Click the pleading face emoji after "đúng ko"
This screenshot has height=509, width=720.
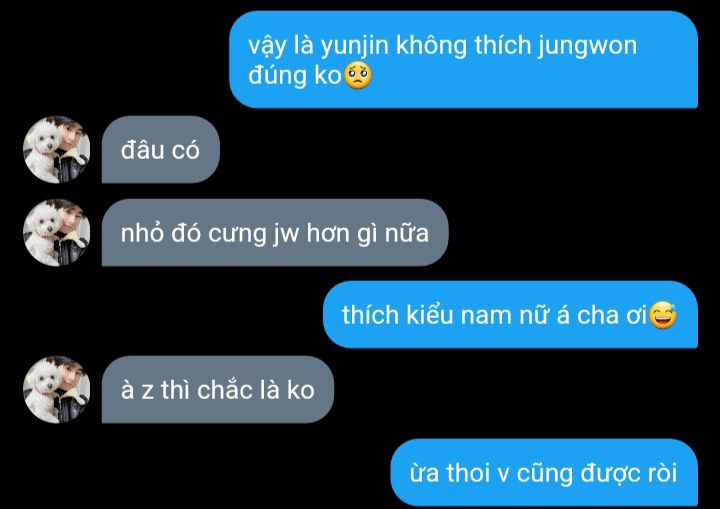click(358, 76)
